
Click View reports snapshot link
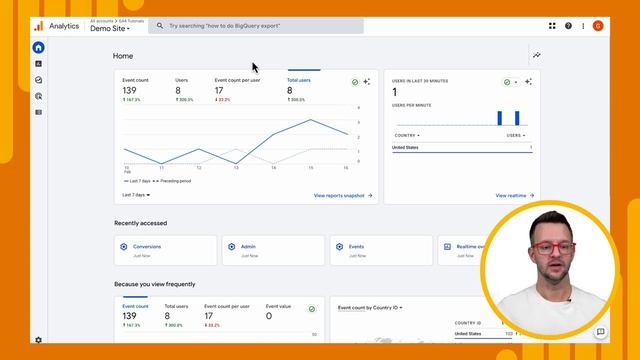click(343, 196)
